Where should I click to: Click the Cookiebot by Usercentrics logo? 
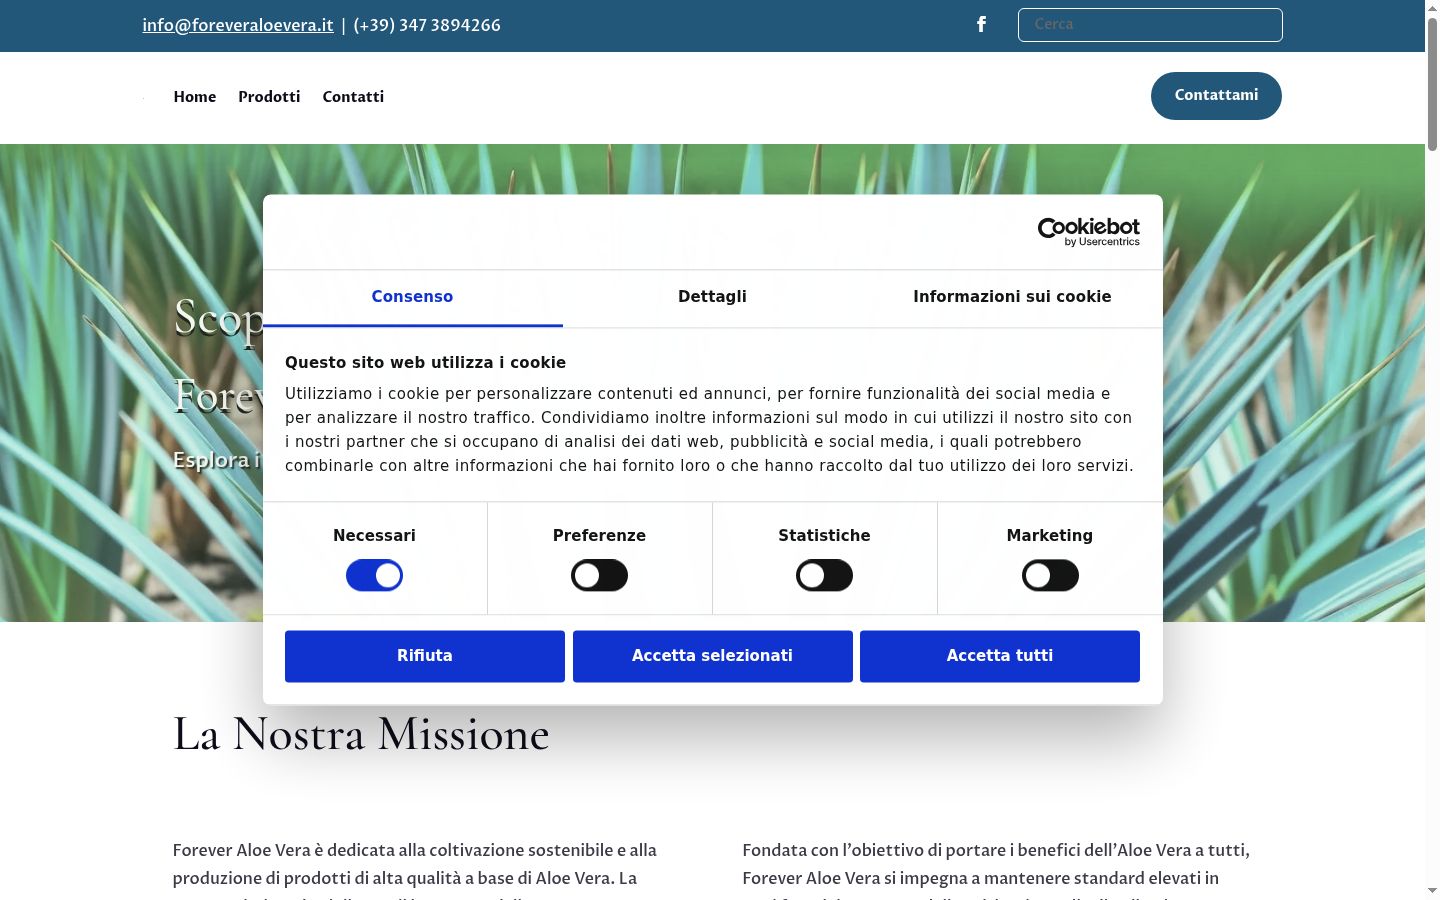1088,232
